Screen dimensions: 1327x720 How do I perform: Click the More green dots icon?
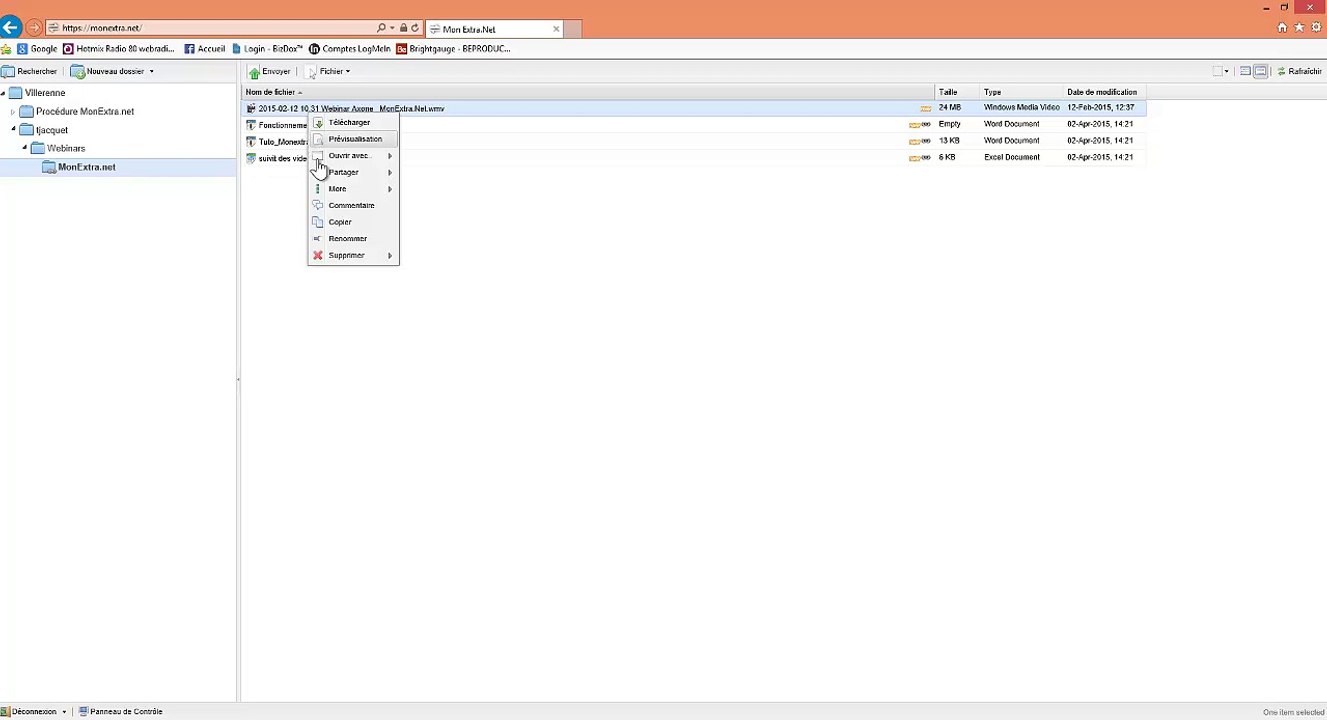coord(318,189)
